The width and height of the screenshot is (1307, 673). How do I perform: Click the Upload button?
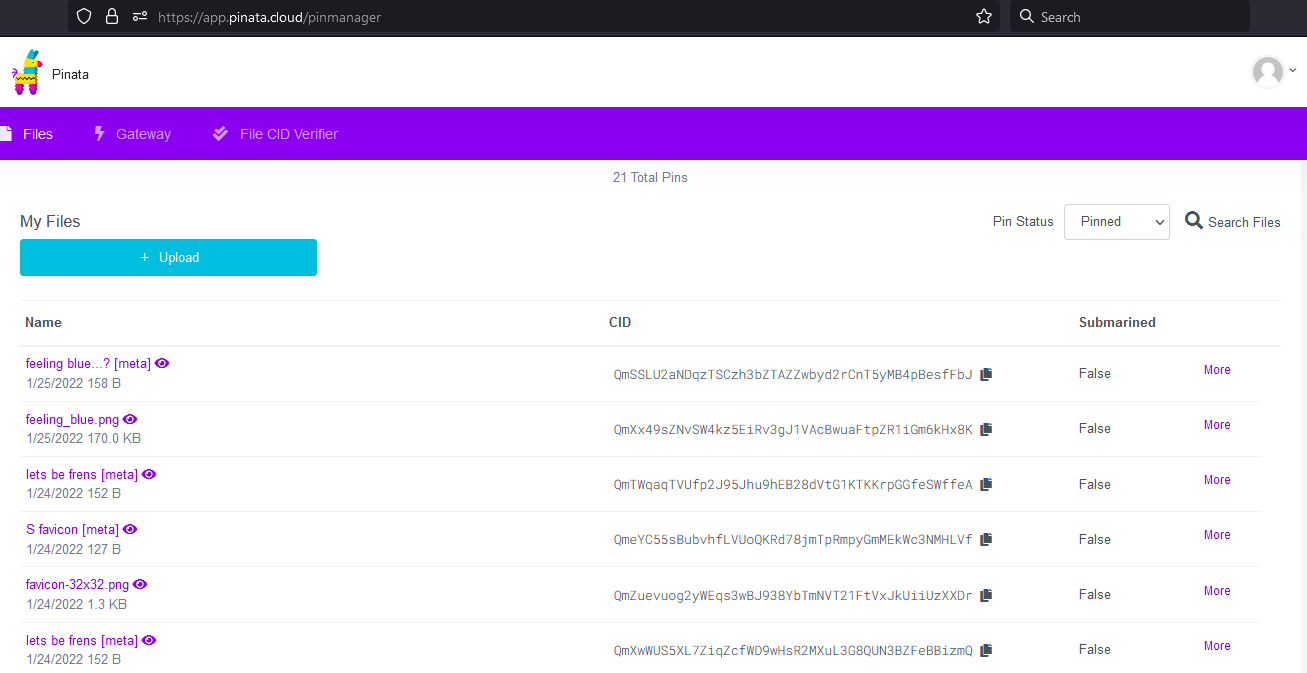(x=168, y=257)
